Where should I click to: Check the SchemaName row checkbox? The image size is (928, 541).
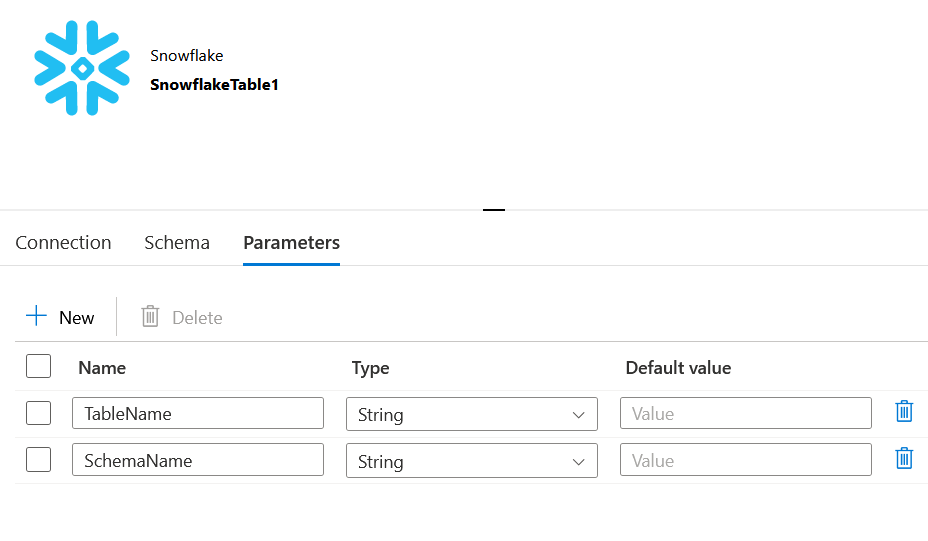pos(39,460)
